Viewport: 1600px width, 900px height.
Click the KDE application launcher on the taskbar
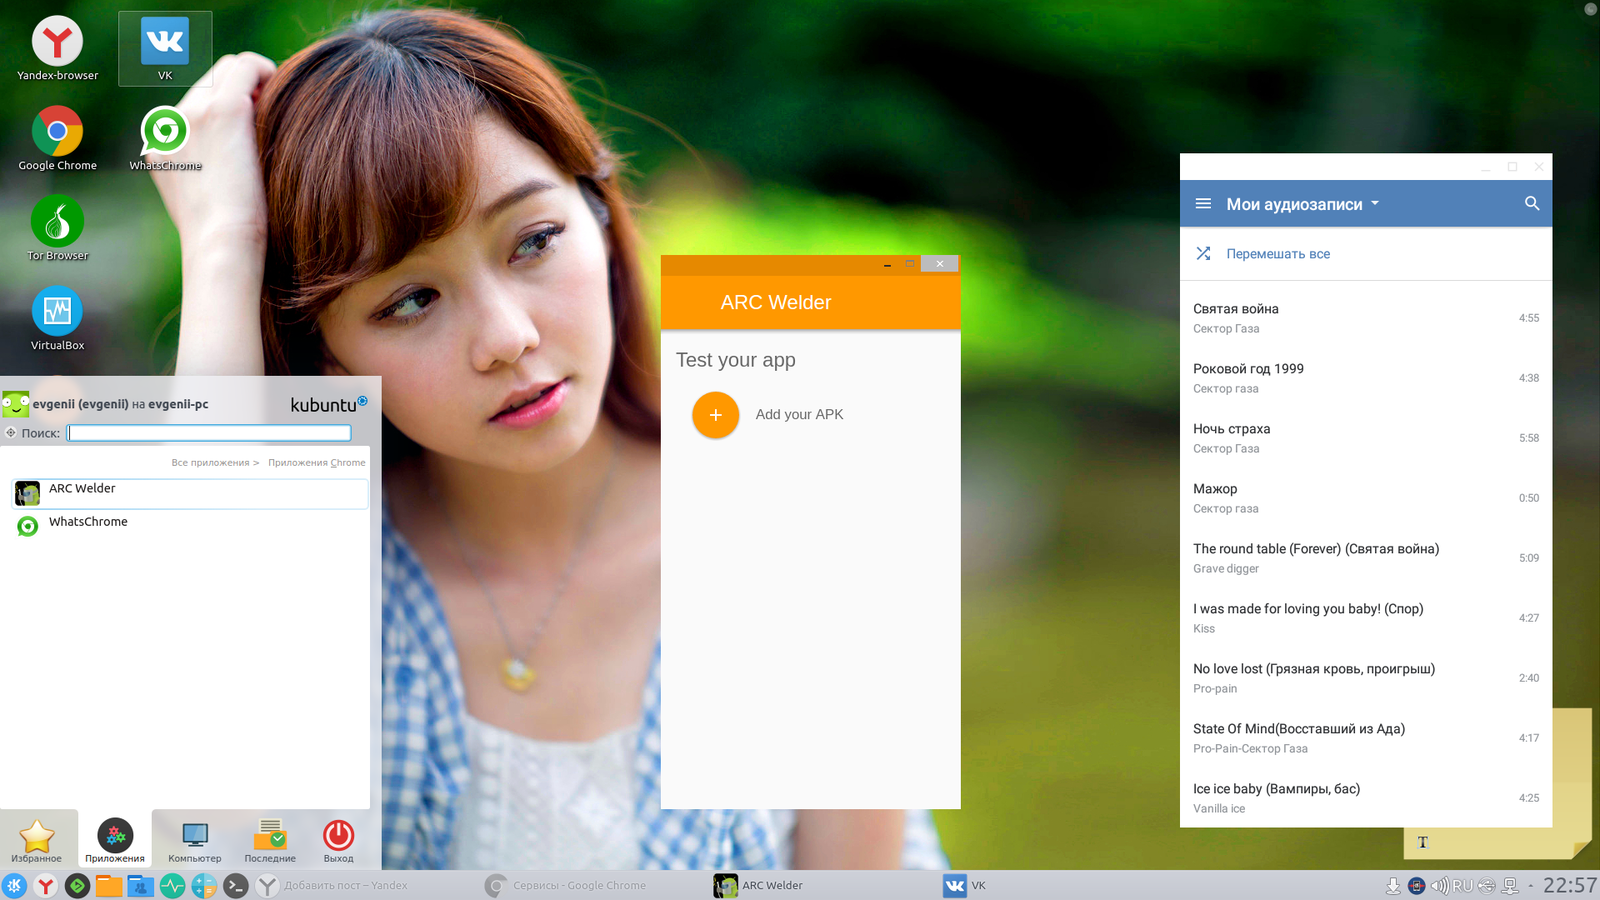click(x=14, y=885)
